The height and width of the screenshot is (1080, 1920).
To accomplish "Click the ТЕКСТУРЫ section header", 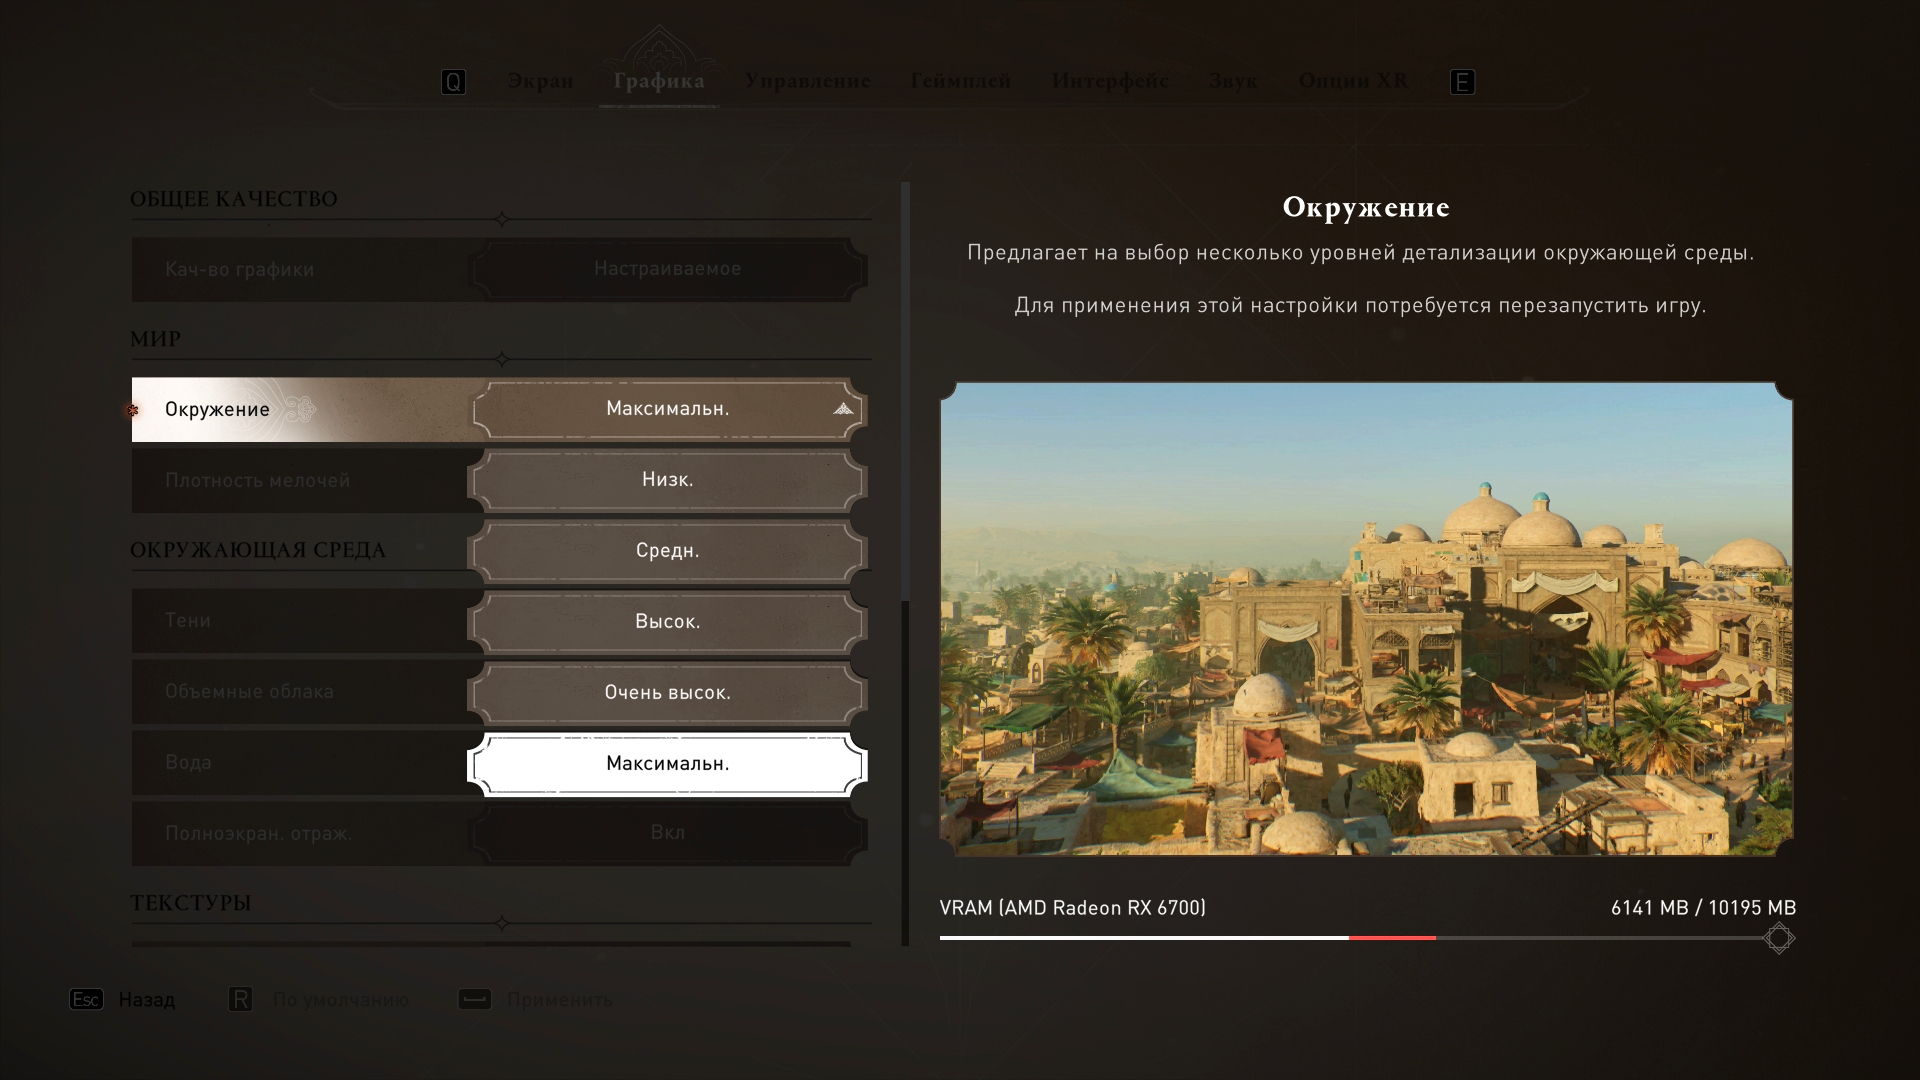I will click(190, 902).
